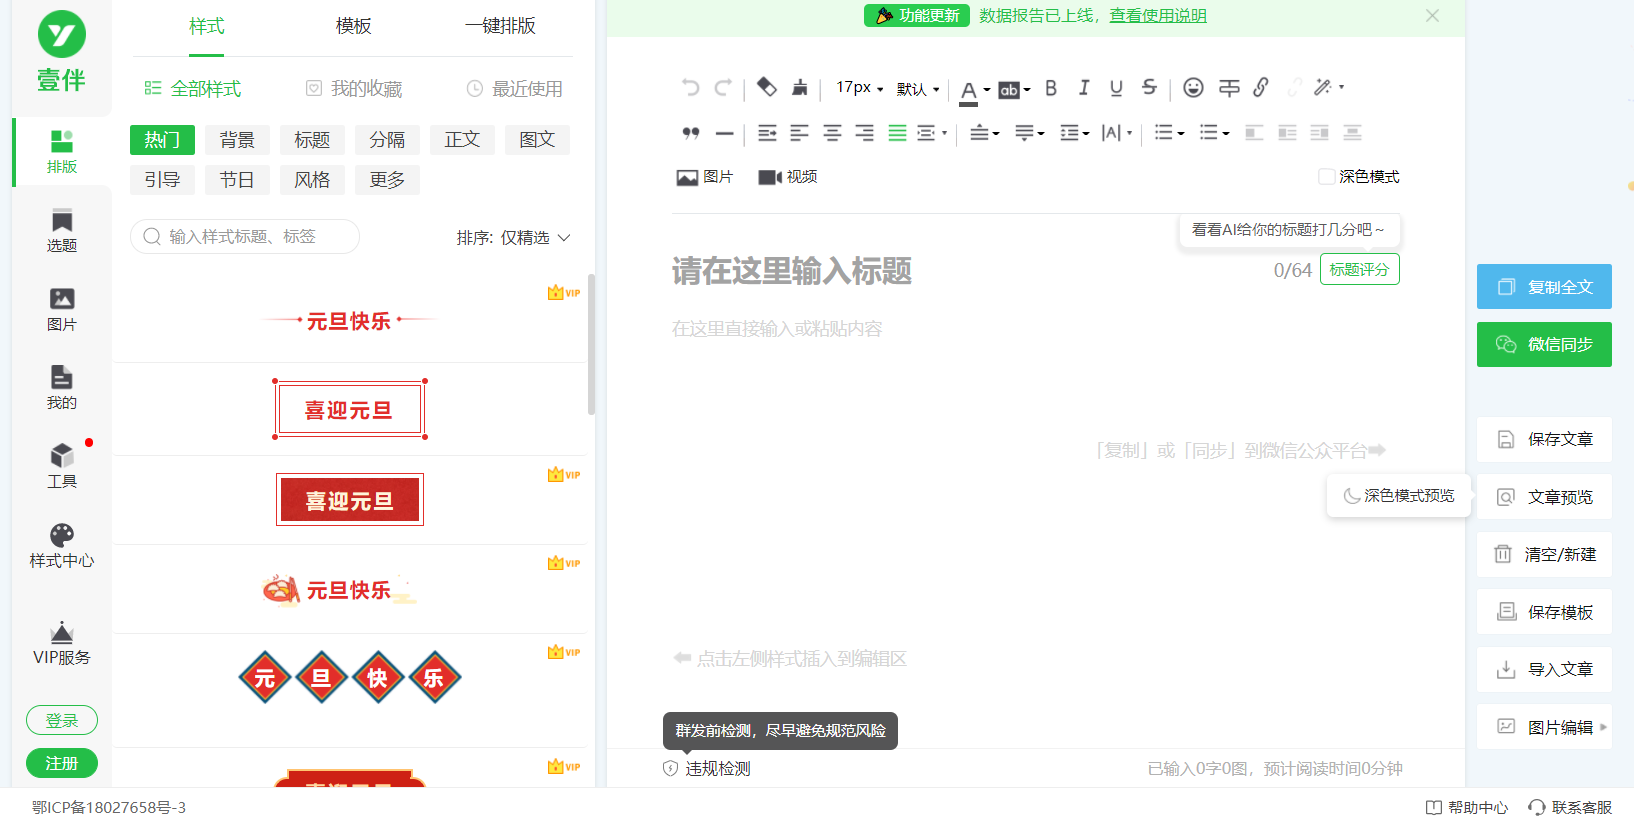Insert a horizontal divider line
The height and width of the screenshot is (834, 1634).
pyautogui.click(x=725, y=133)
